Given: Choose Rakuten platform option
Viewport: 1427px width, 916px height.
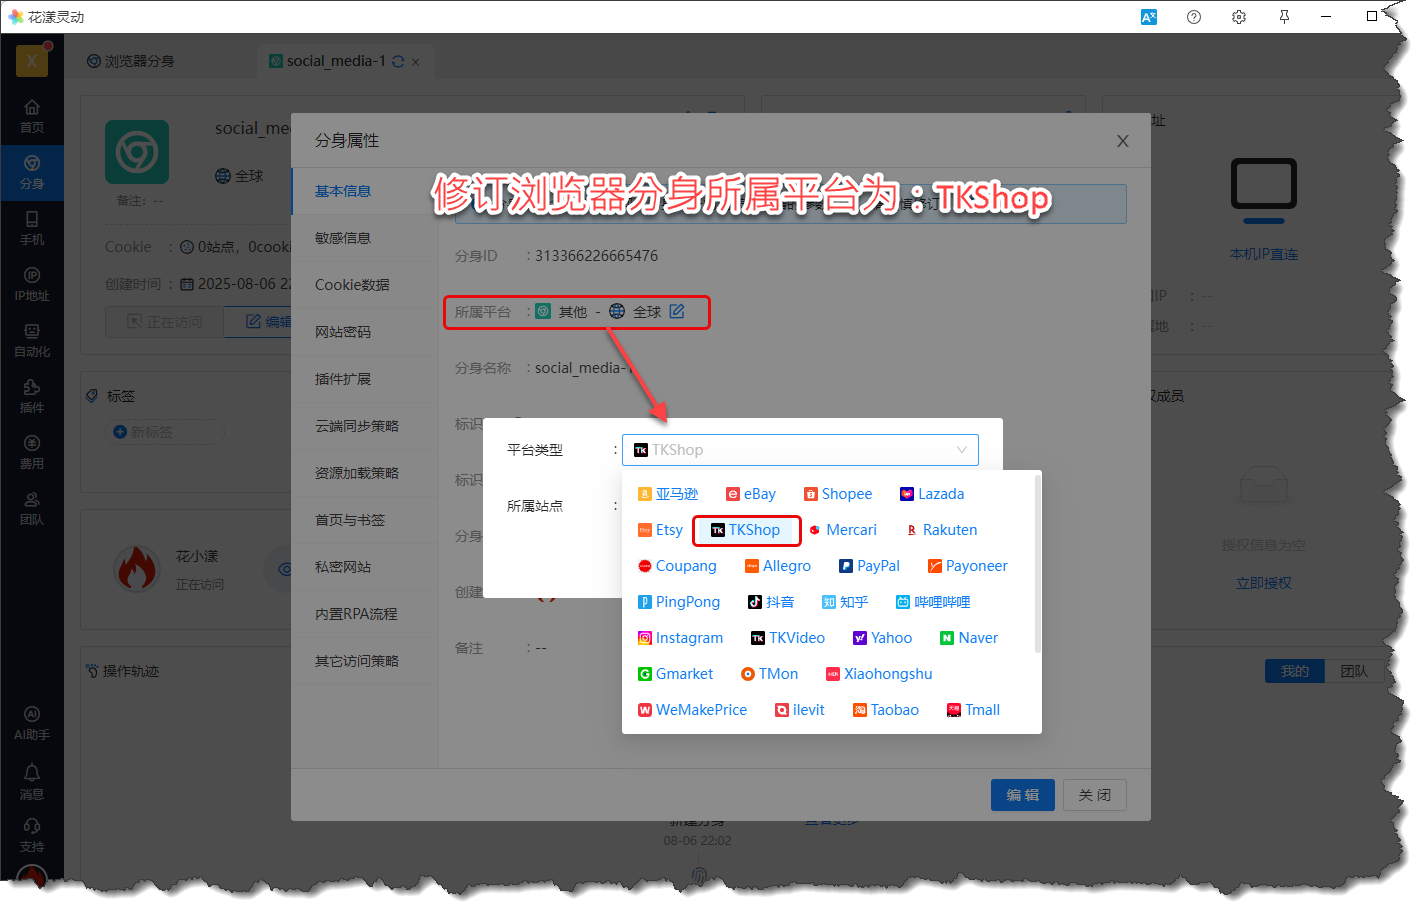Looking at the screenshot, I should [941, 530].
